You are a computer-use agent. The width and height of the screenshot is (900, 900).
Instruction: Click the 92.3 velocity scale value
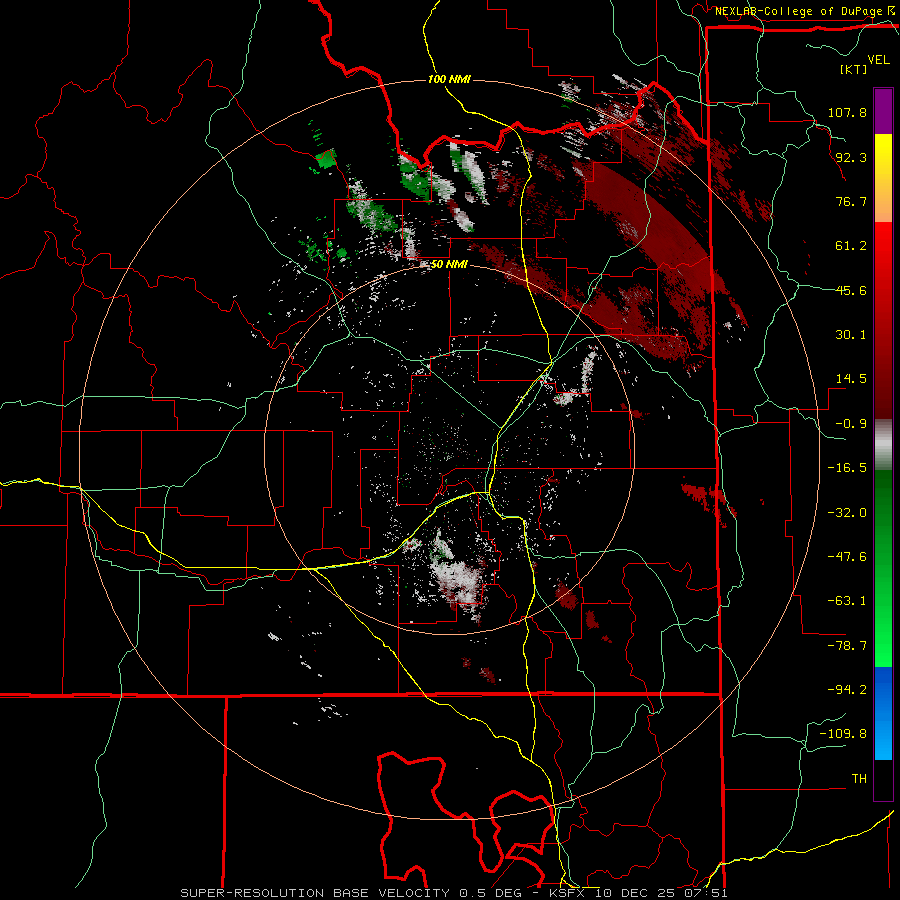tap(851, 157)
